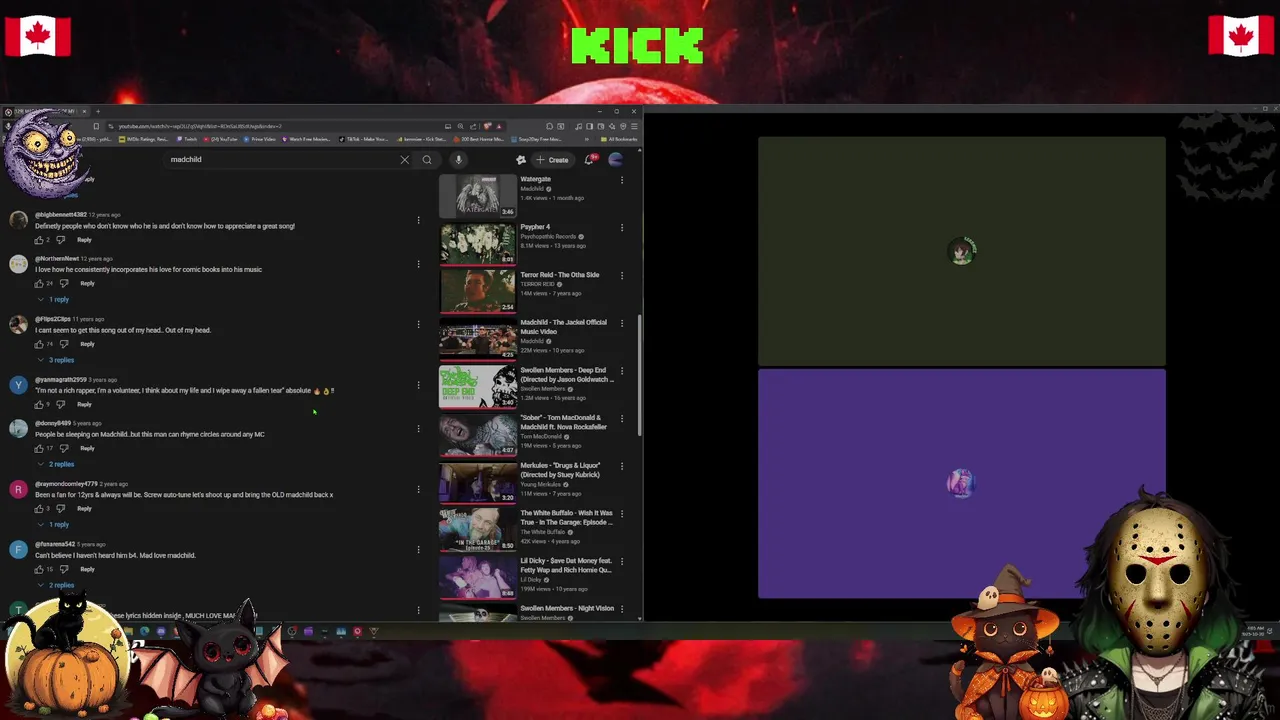Open options menu for Deep End video
The image size is (1280, 720).
click(x=622, y=371)
